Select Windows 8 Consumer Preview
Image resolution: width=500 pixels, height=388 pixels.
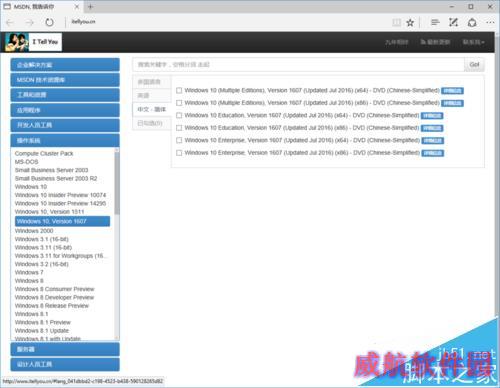pyautogui.click(x=55, y=289)
